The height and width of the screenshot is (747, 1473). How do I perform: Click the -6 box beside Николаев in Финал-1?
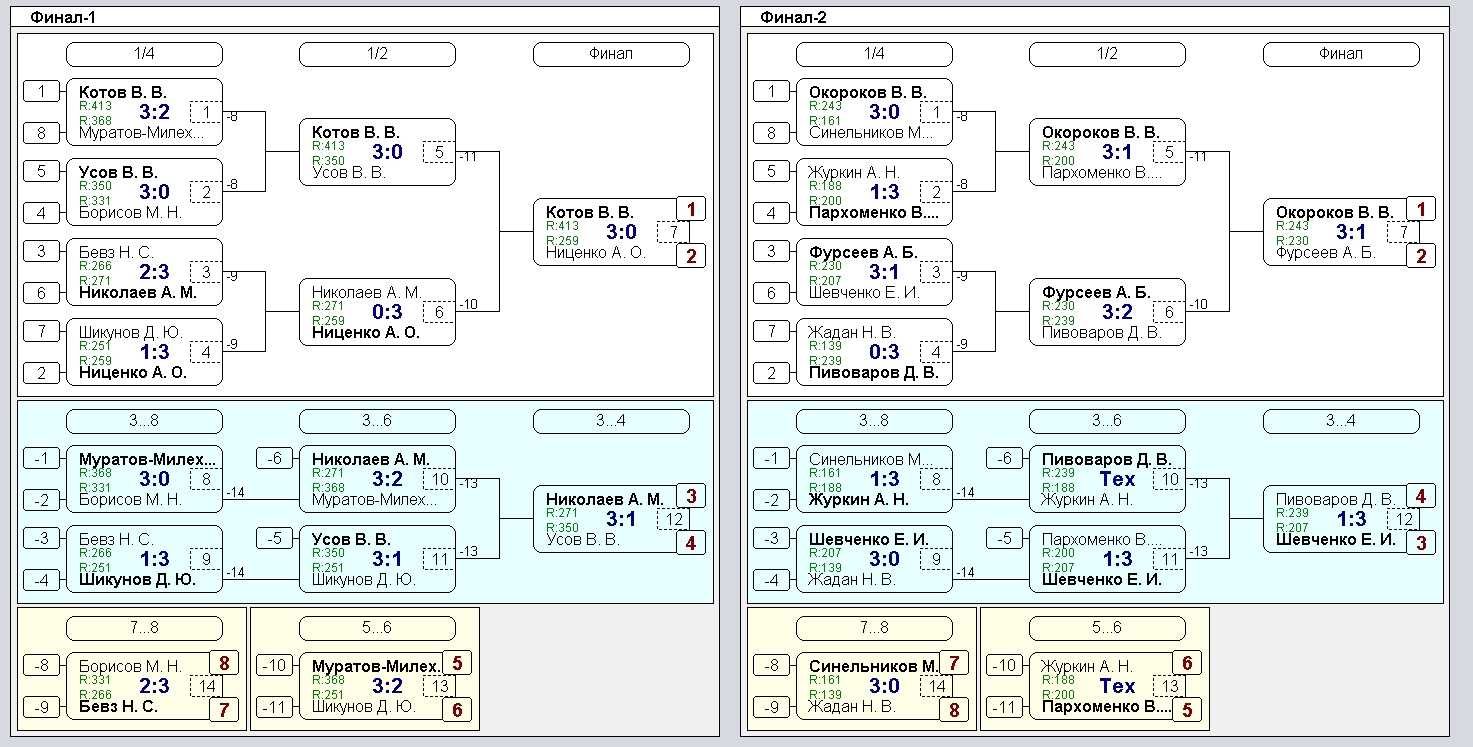click(275, 459)
